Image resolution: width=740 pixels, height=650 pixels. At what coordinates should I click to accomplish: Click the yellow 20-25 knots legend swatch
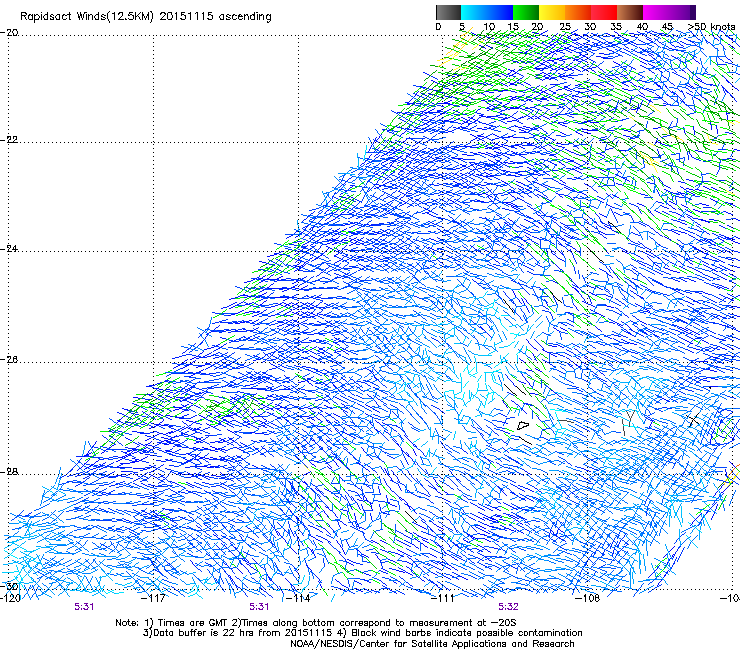tap(552, 12)
